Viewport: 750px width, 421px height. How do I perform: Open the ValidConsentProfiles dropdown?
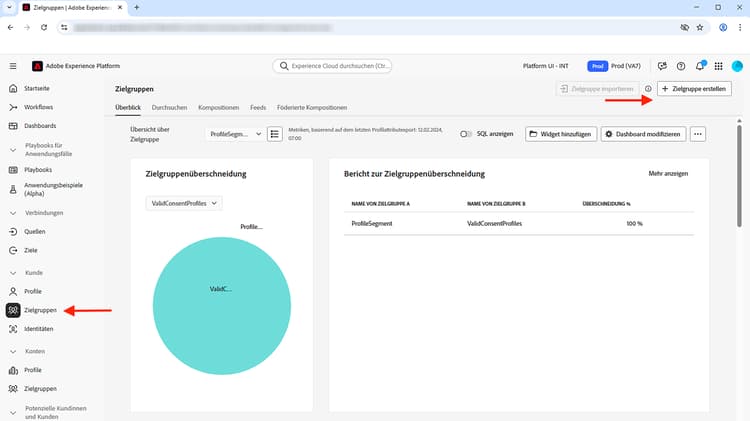pos(184,203)
